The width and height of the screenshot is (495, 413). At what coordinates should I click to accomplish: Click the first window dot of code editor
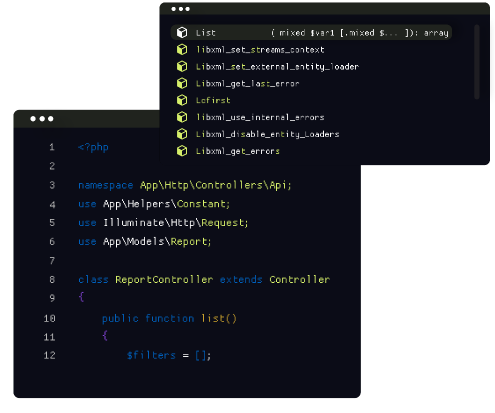click(x=33, y=119)
